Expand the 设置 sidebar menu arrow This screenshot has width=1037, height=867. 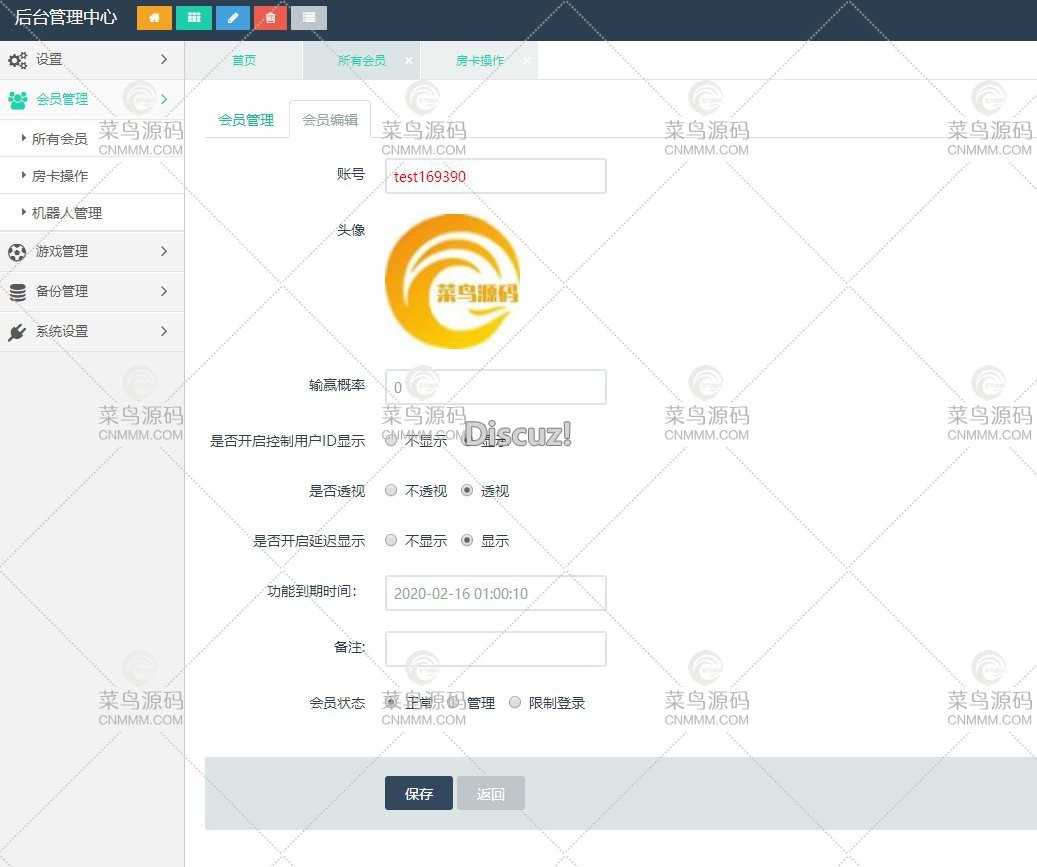coord(164,60)
